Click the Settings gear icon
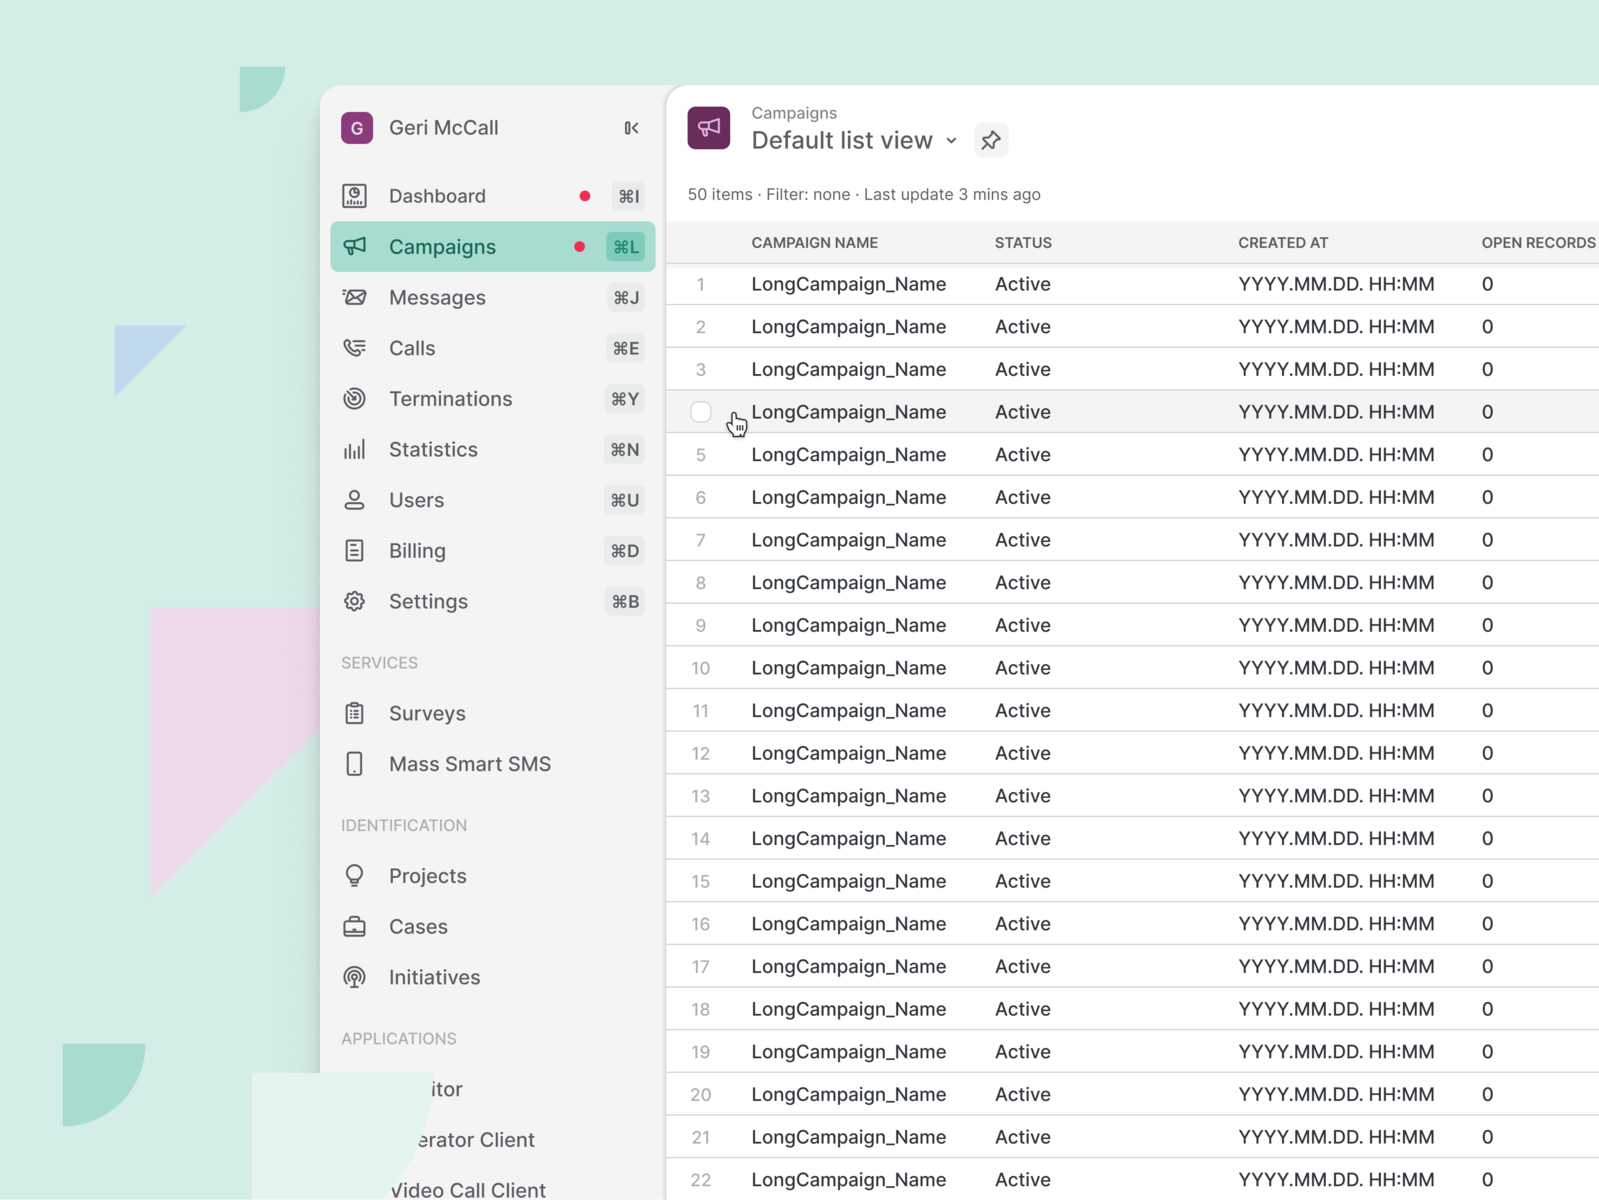Image resolution: width=1599 pixels, height=1200 pixels. click(355, 601)
